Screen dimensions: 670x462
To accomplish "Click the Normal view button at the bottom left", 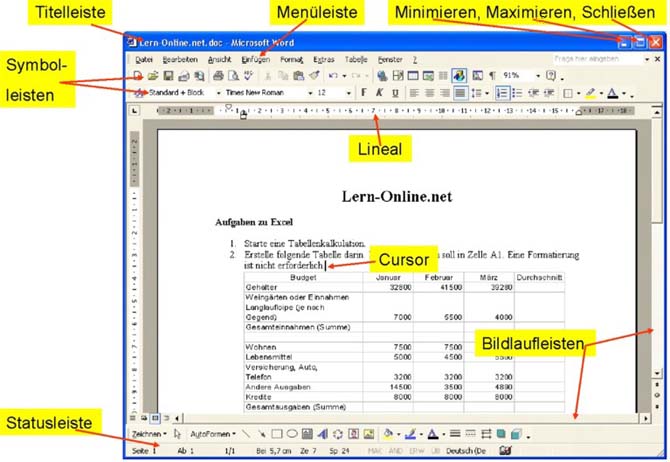I will (x=133, y=418).
